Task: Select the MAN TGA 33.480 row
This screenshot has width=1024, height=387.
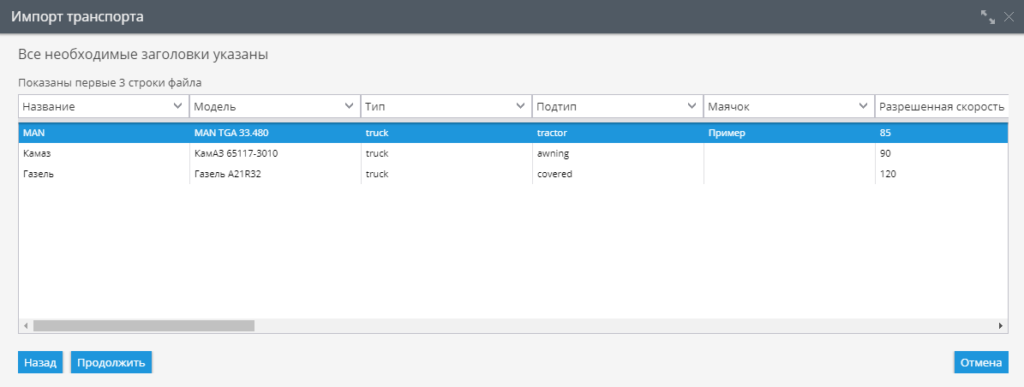Action: (513, 133)
